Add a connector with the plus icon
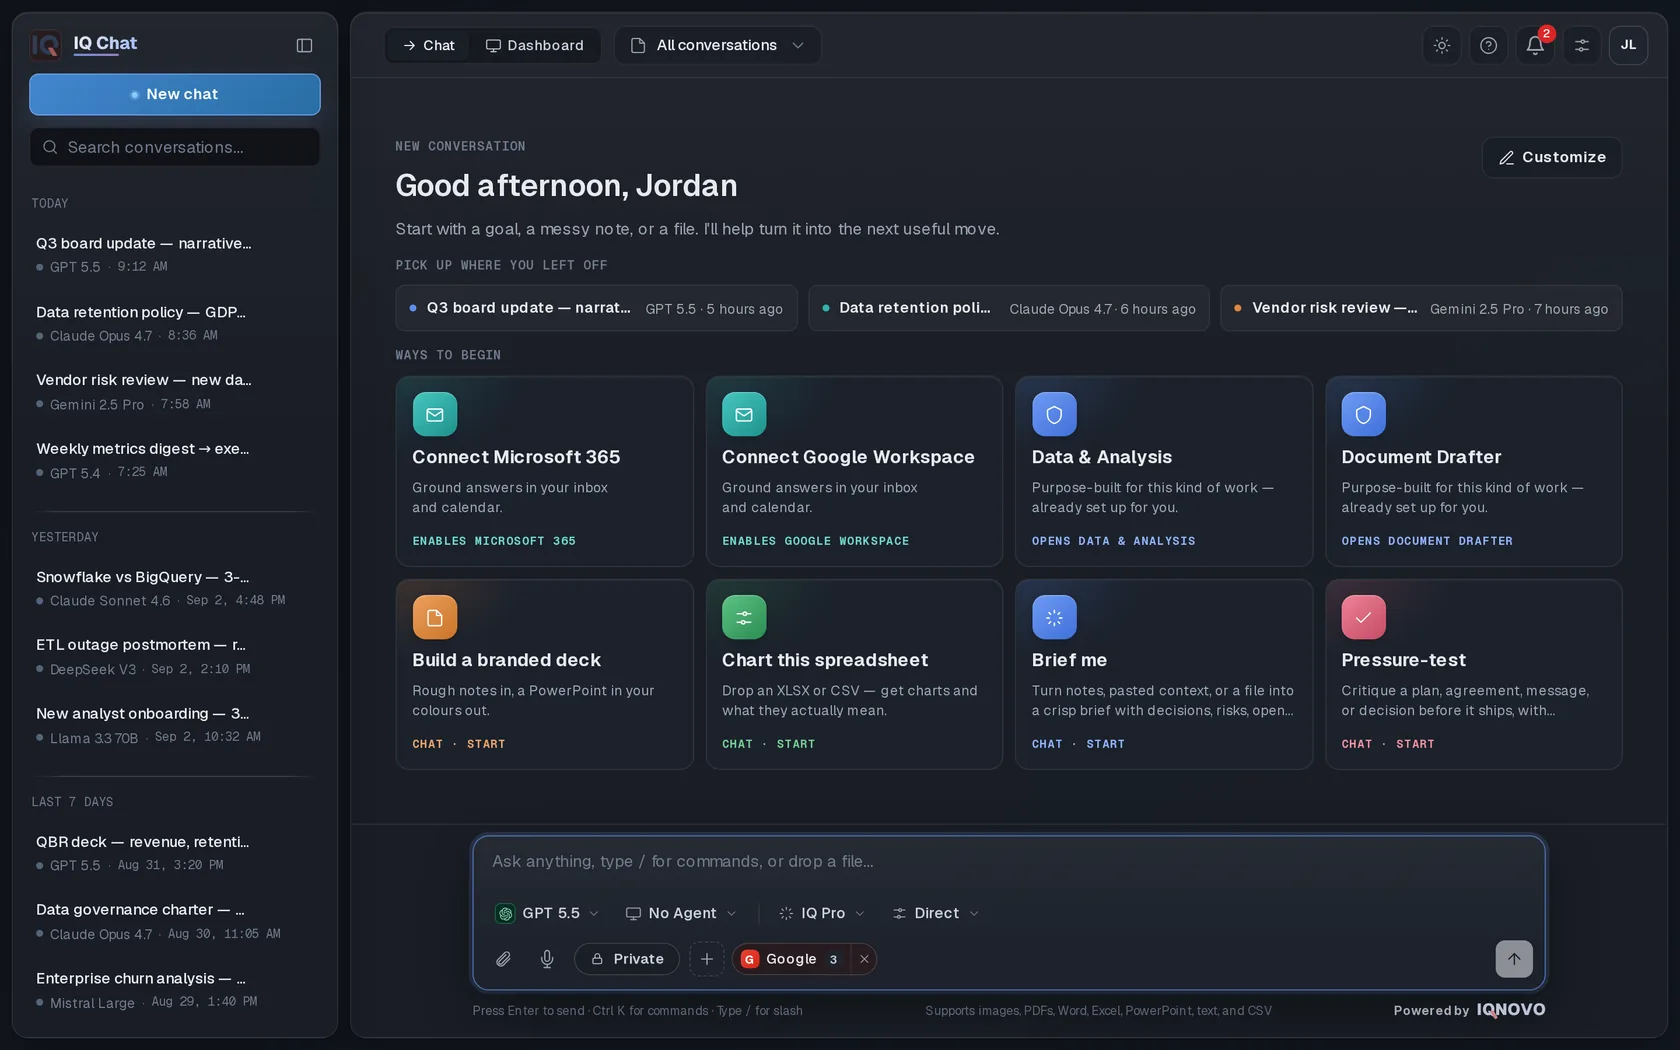1680x1050 pixels. click(x=707, y=959)
